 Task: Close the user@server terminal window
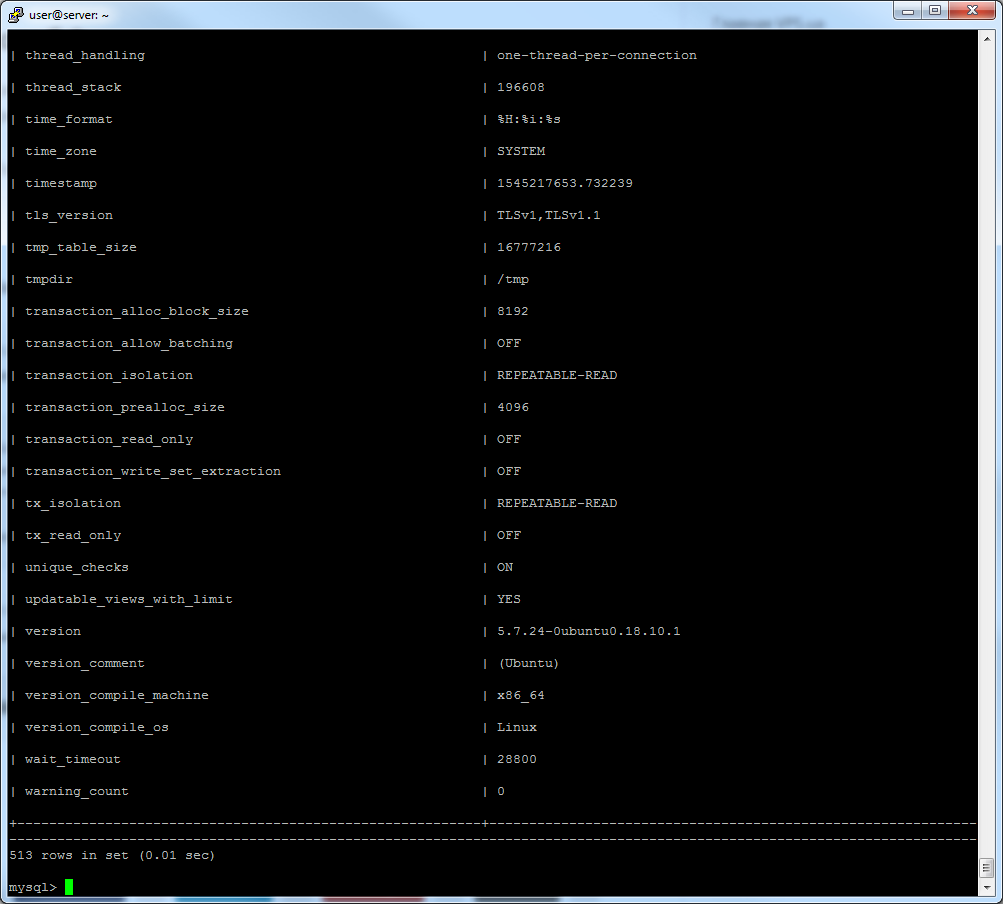pos(972,11)
